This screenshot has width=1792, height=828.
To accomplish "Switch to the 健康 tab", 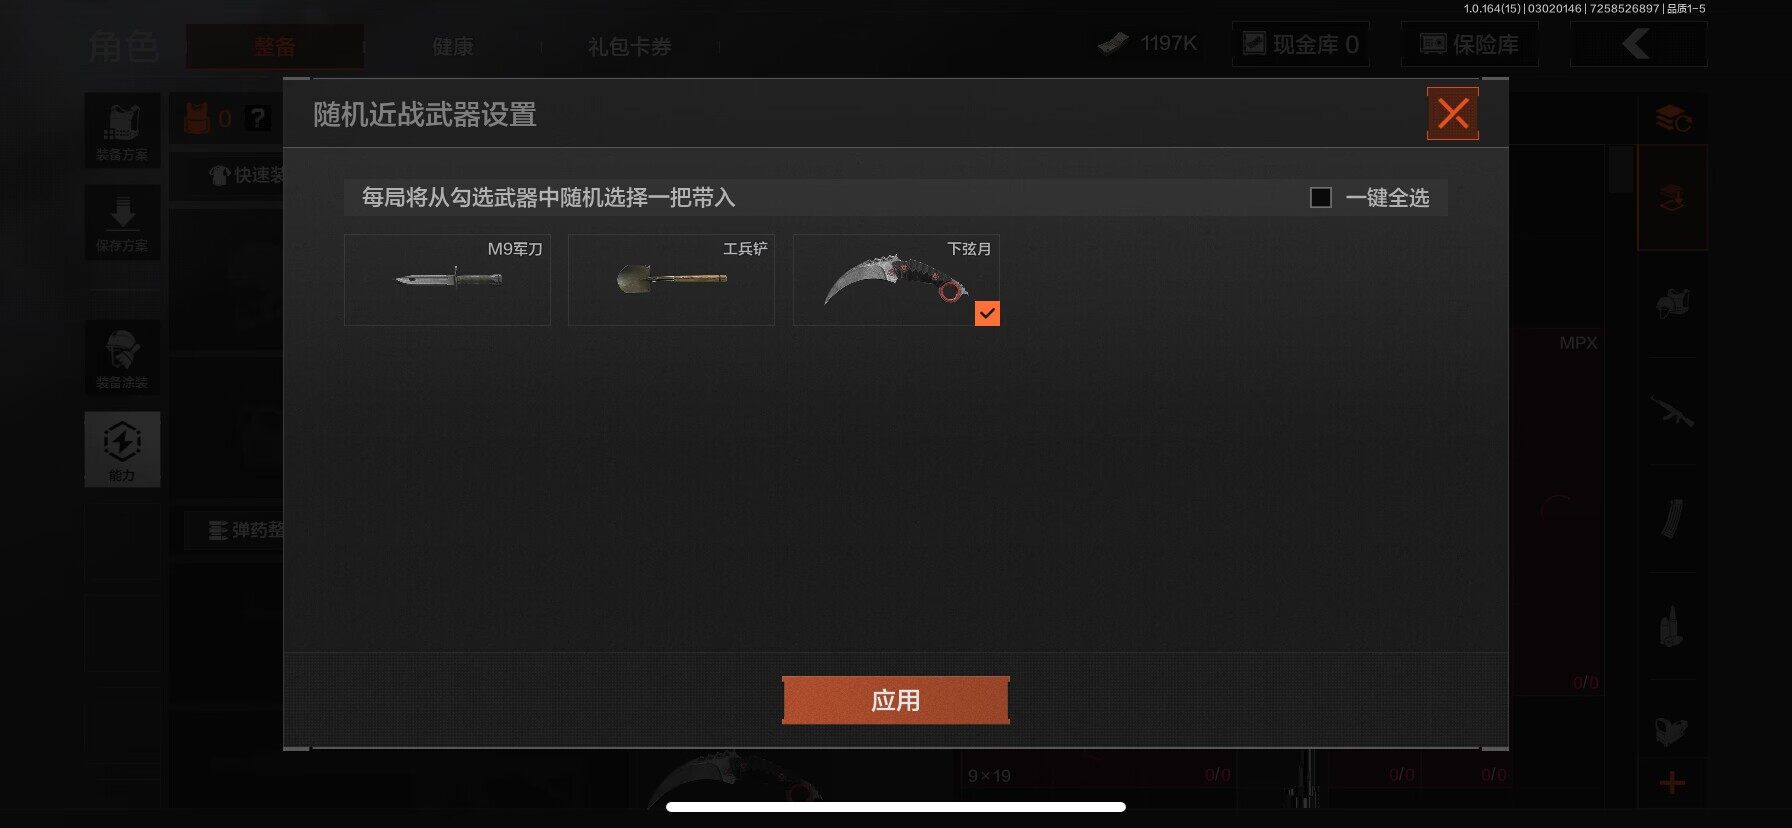I will 452,46.
